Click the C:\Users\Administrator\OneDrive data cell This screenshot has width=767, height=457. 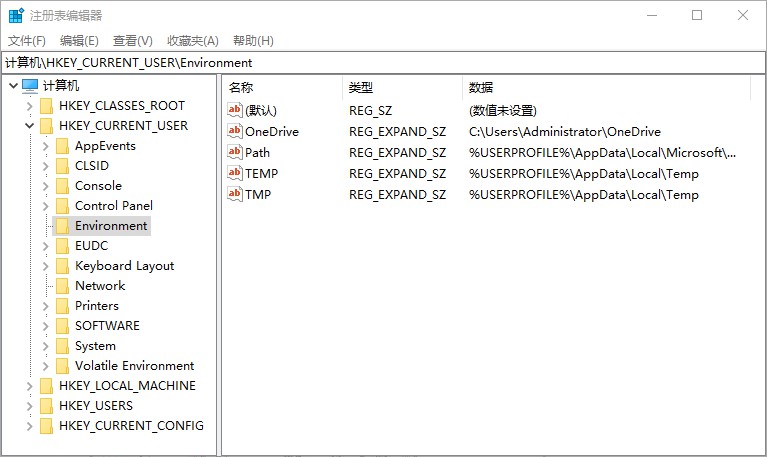click(x=565, y=132)
